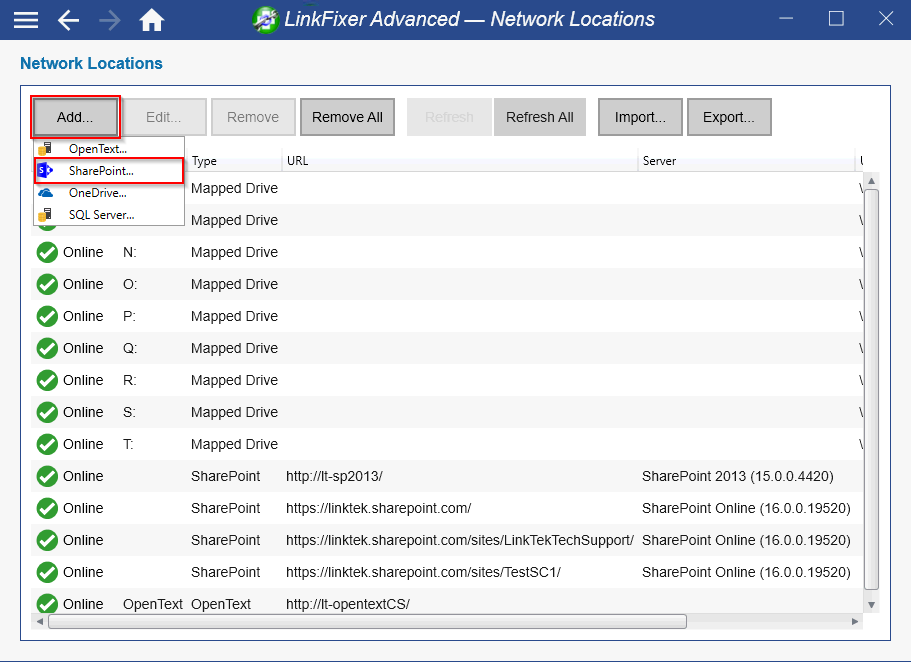The width and height of the screenshot is (911, 662).
Task: Click the green status icon for O: drive
Action: coord(47,284)
